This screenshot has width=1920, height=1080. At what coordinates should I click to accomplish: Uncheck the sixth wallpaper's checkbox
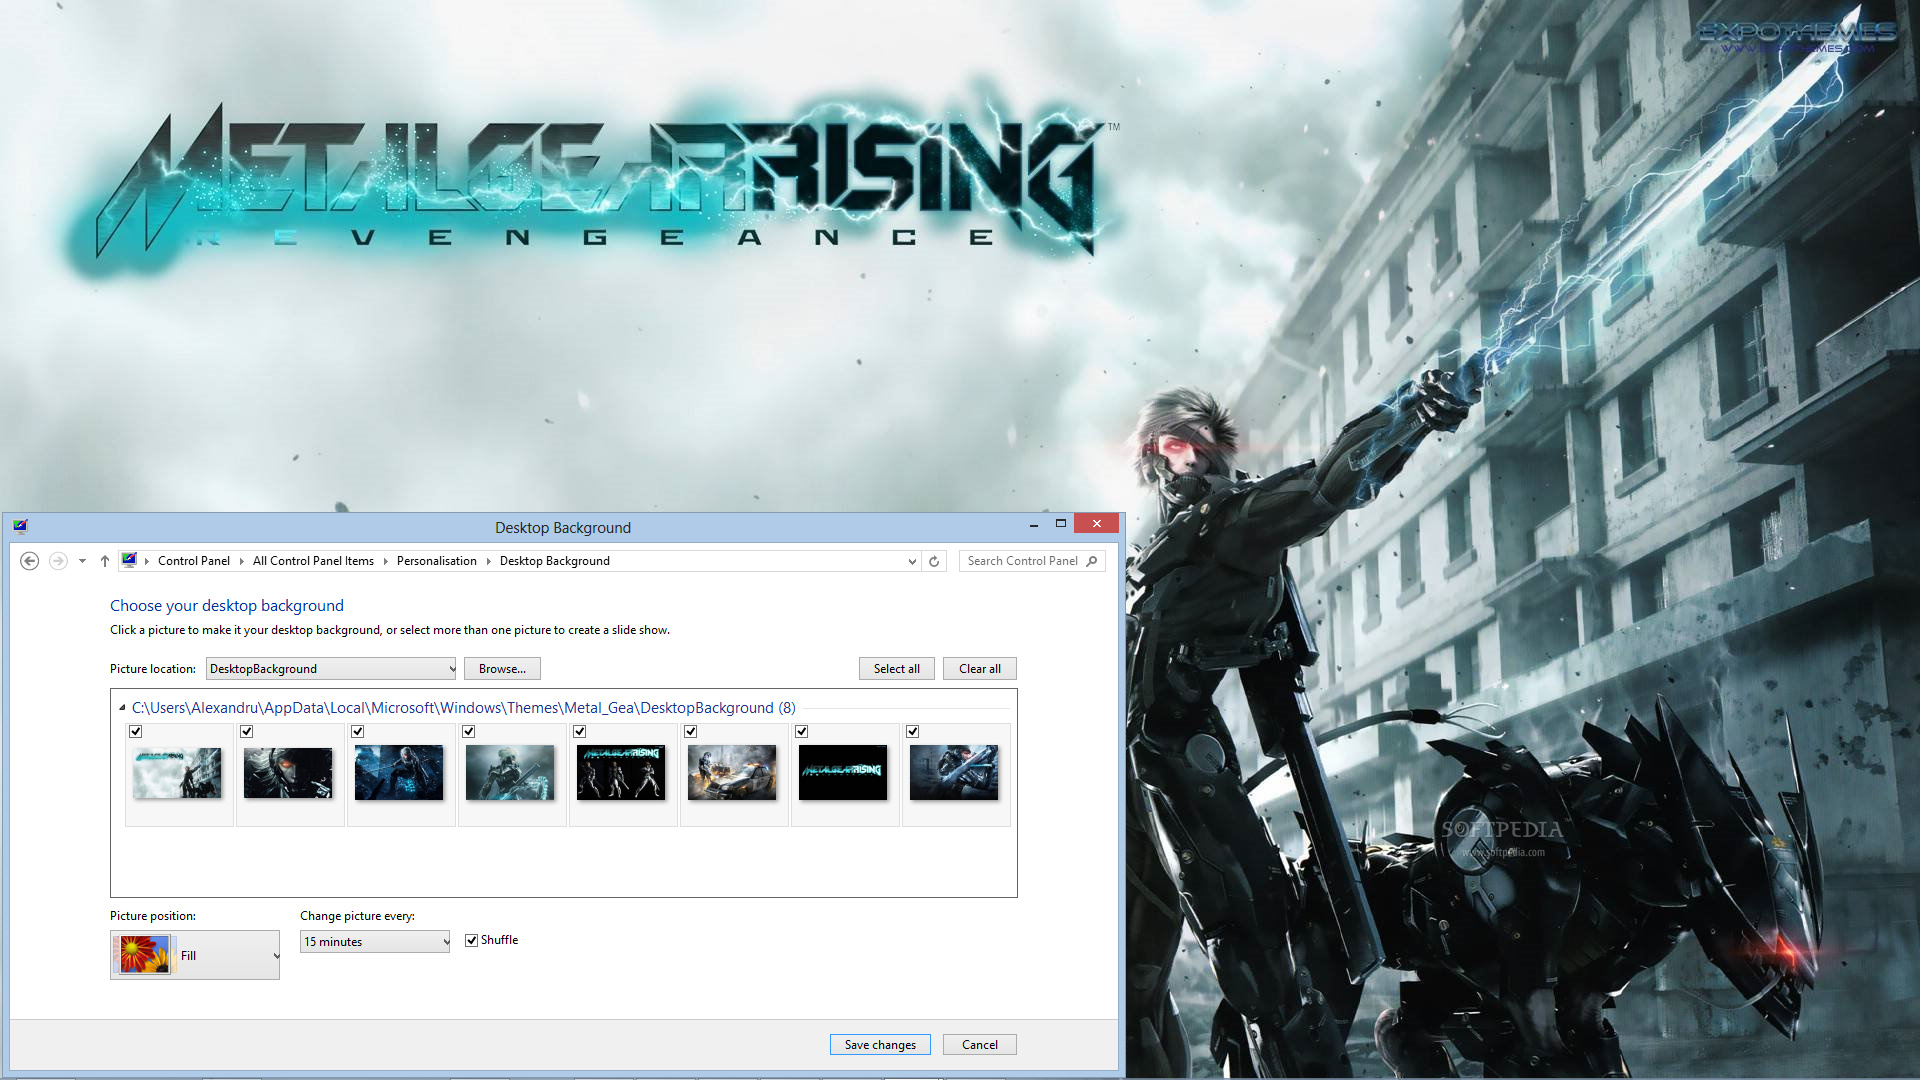(691, 732)
